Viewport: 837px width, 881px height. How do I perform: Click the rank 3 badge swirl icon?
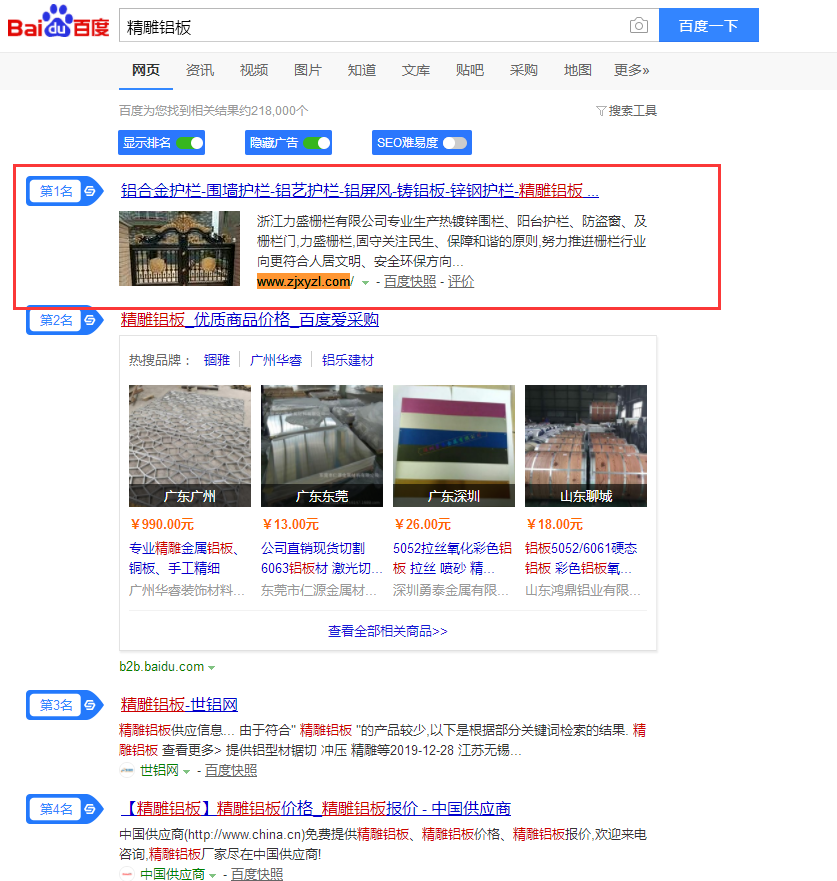tap(90, 705)
